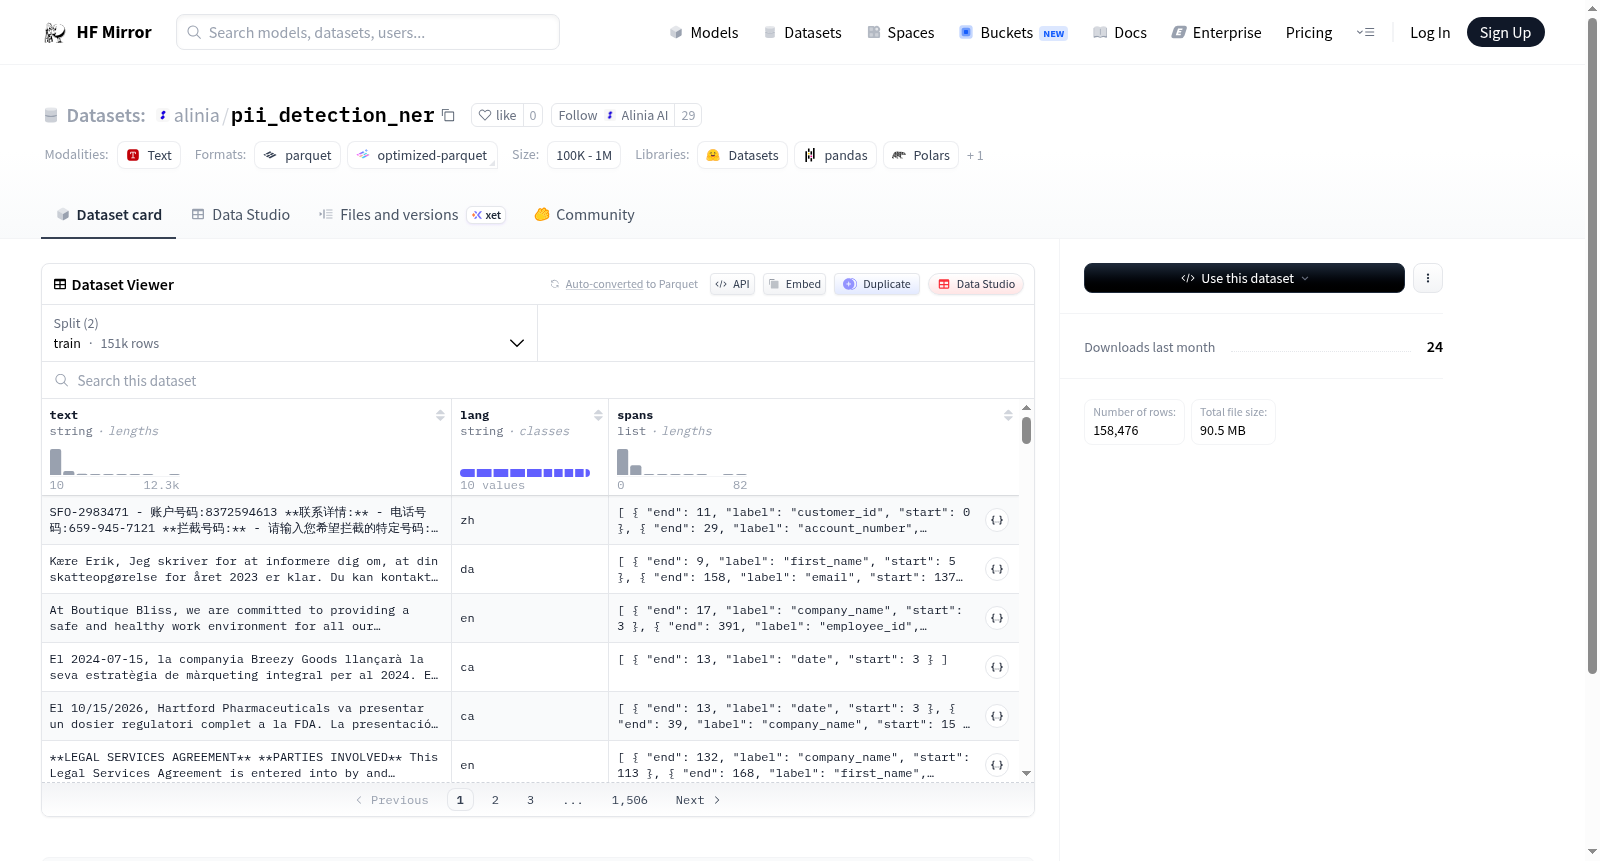Viewport: 1600px width, 861px height.
Task: Click Next page in pagination
Action: point(698,800)
